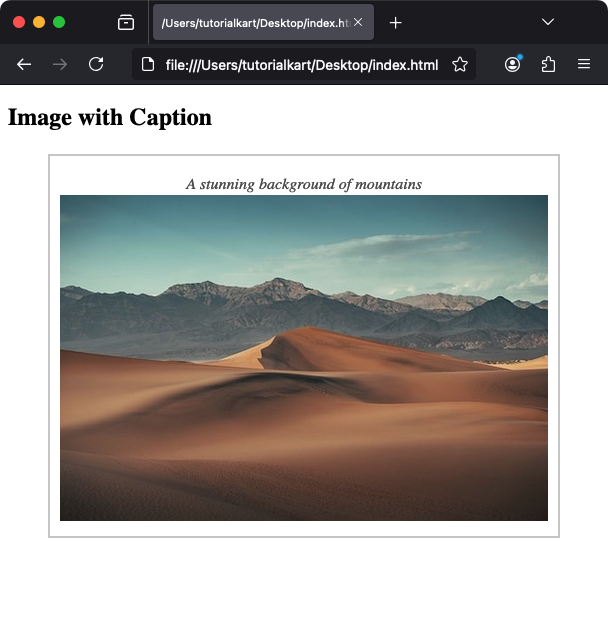Reload the current page
Screen dimensions: 608x620
(x=96, y=64)
